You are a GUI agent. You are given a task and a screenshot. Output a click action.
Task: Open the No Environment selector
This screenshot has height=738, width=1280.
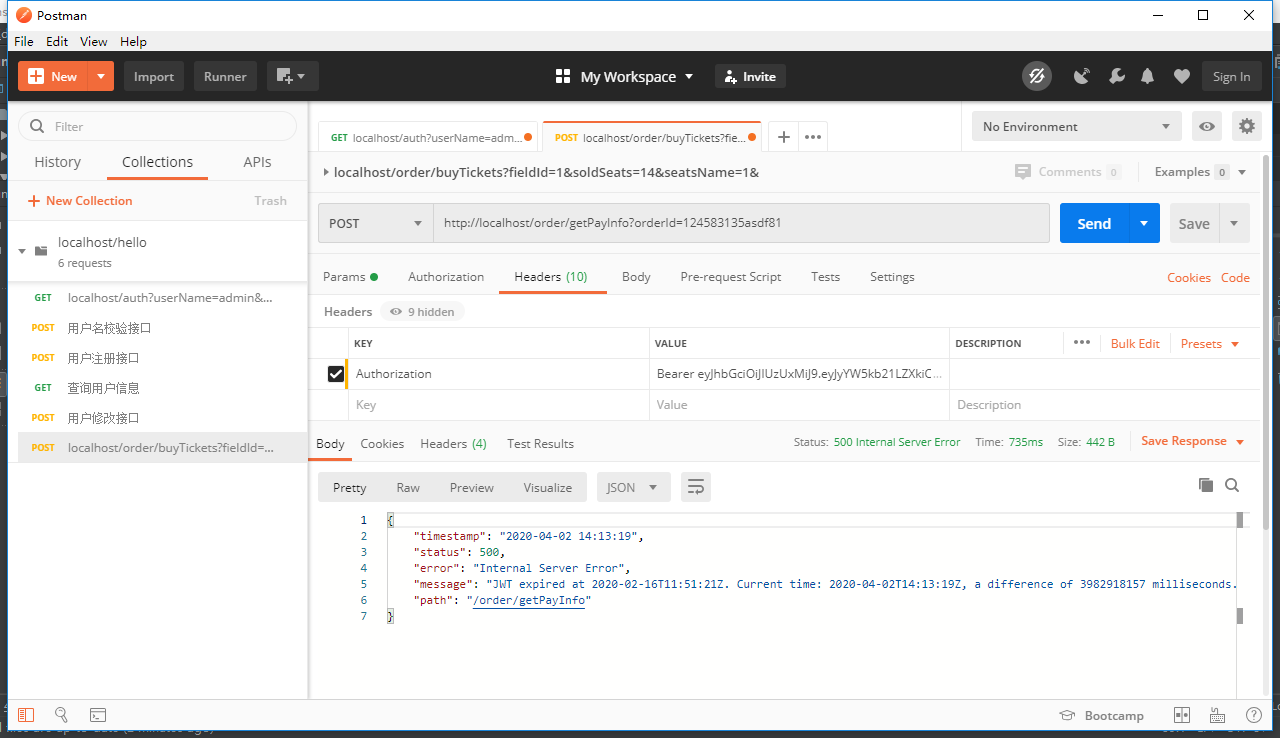tap(1076, 126)
